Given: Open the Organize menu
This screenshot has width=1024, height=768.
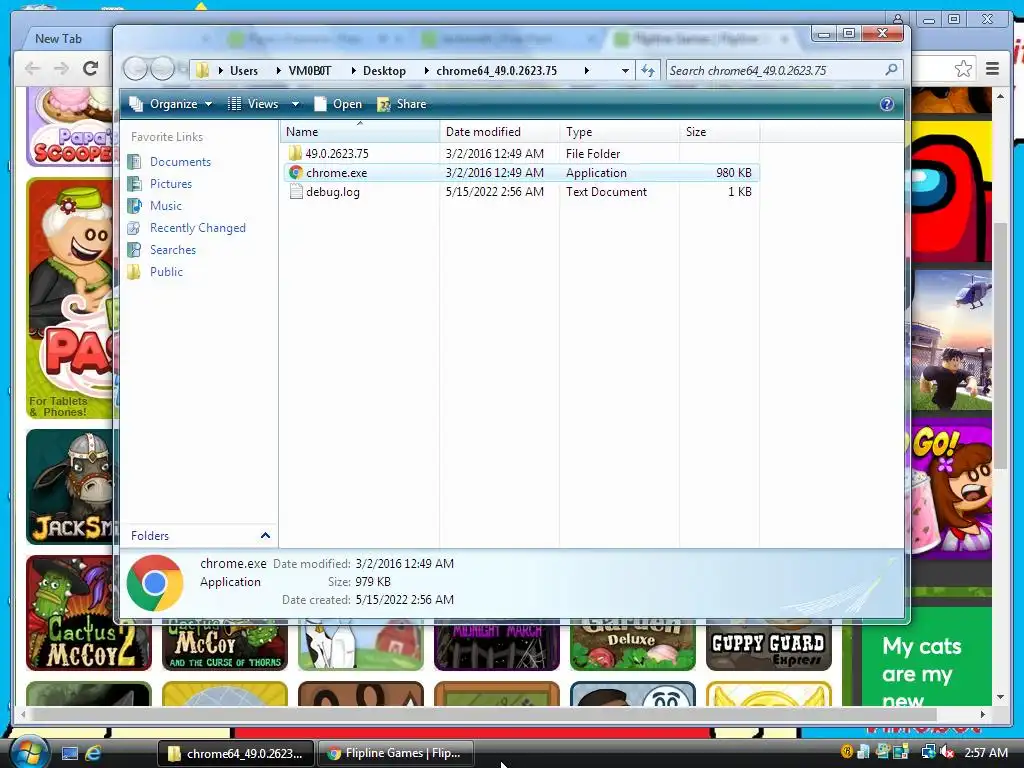Looking at the screenshot, I should coord(170,104).
